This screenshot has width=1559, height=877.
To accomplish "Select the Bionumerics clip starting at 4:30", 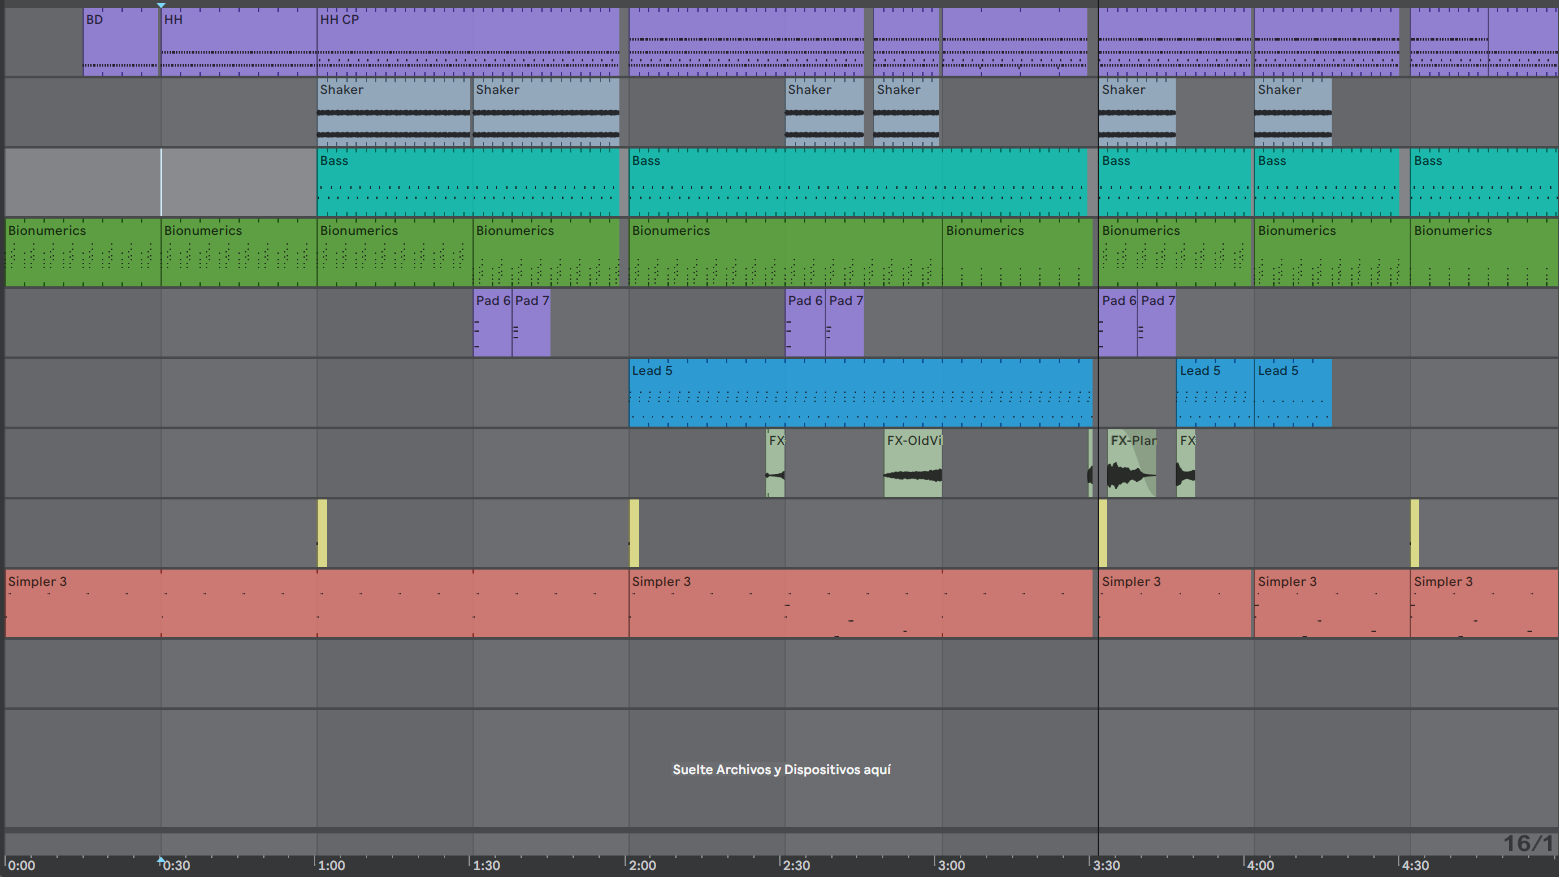I will click(x=1484, y=254).
